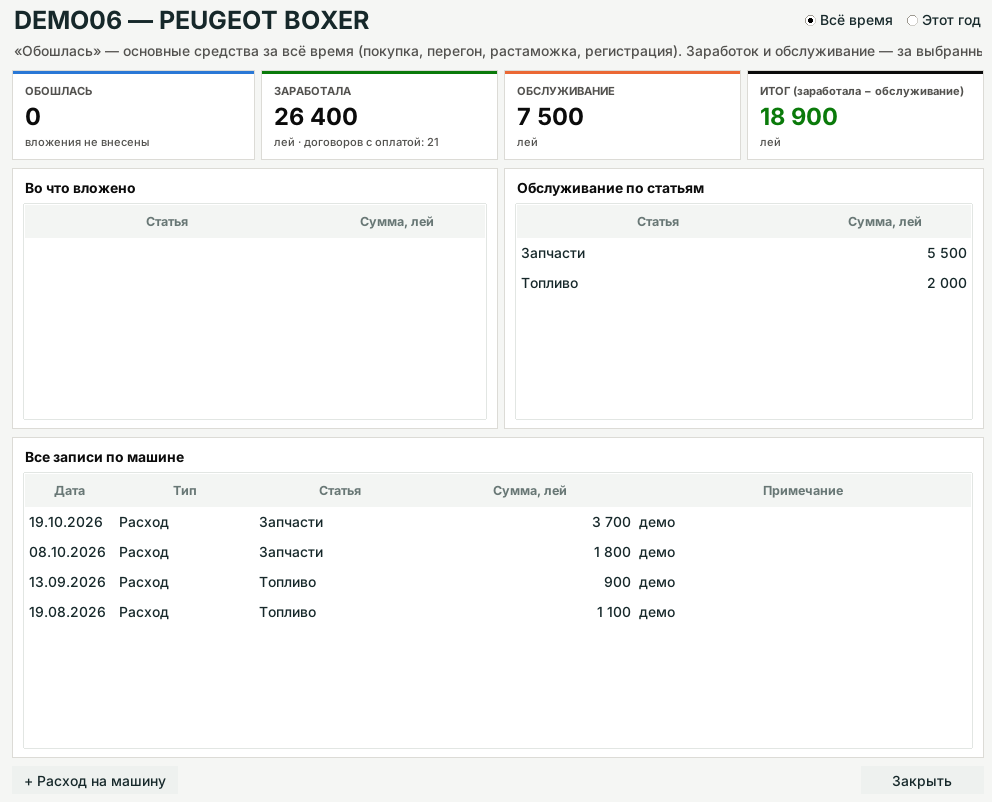
Task: Select the record dated 19.08.2026
Action: 498,612
